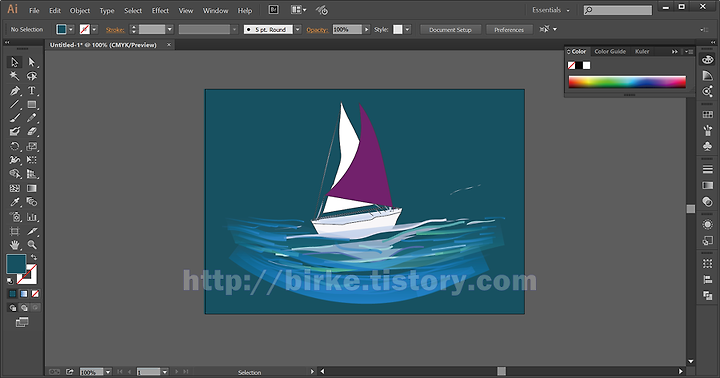The height and width of the screenshot is (378, 720).
Task: Open stroke color dropdown in control bar
Action: 94,29
